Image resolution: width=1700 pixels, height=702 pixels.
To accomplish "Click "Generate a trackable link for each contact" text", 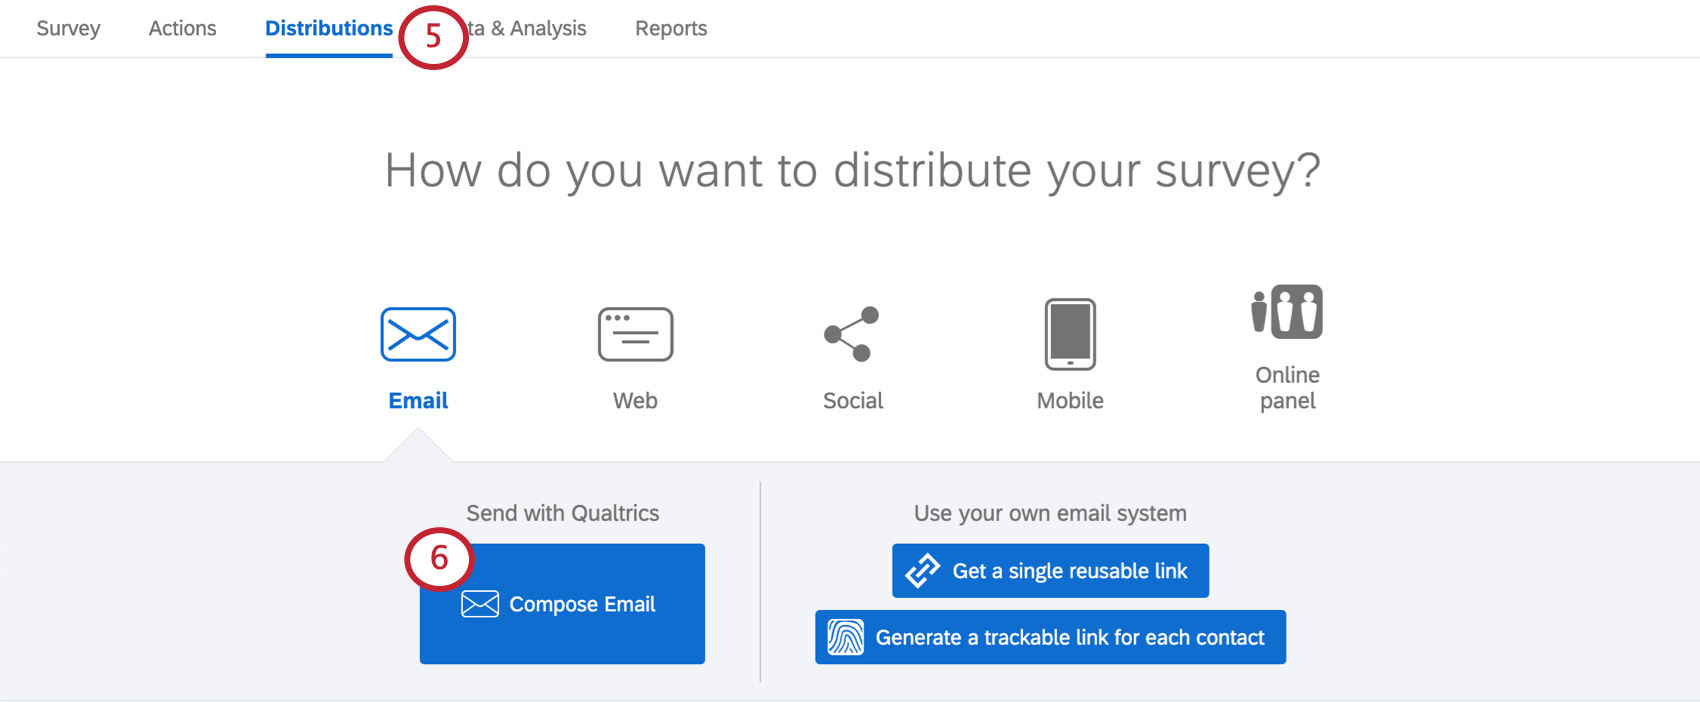I will coord(1070,637).
